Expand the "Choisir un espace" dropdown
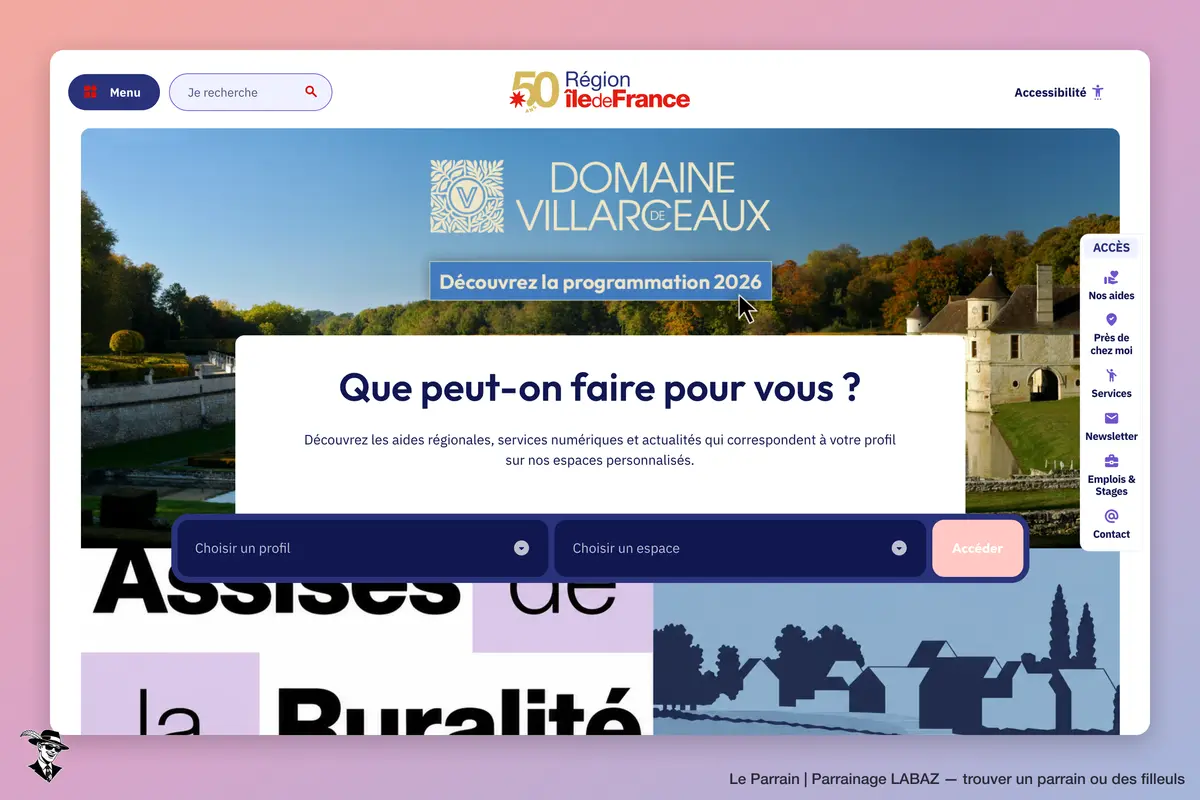The image size is (1200, 800). pos(740,548)
